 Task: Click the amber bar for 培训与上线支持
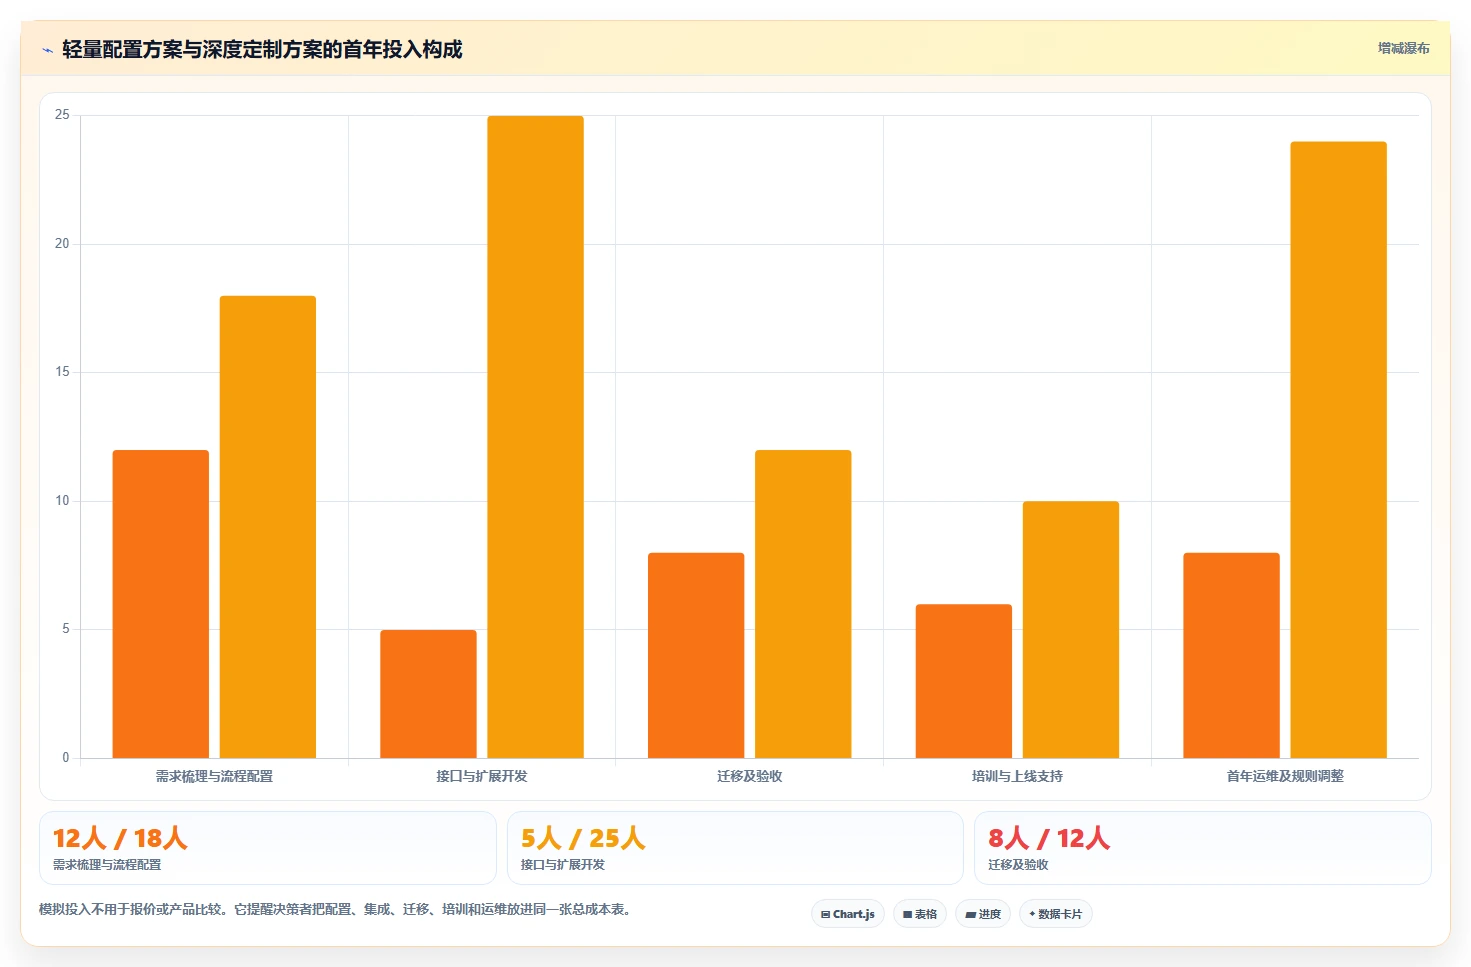(1071, 630)
